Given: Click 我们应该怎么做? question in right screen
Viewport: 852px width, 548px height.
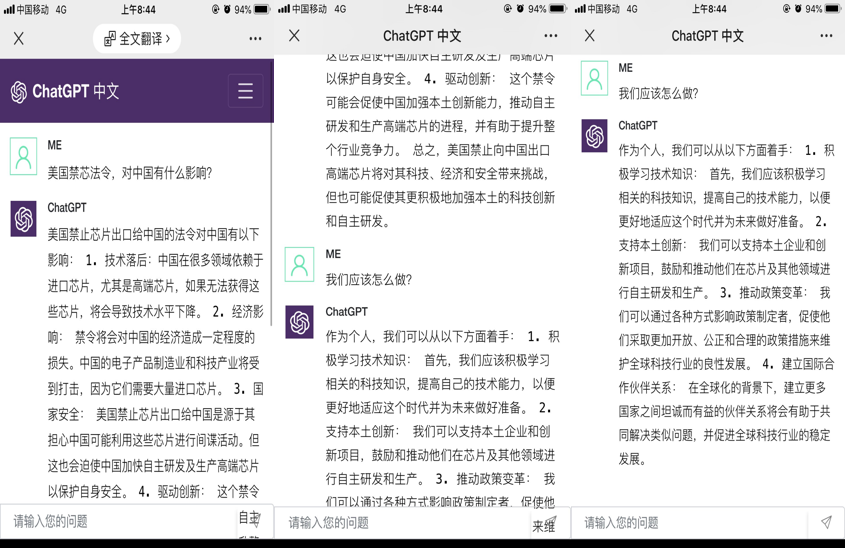Looking at the screenshot, I should [658, 93].
